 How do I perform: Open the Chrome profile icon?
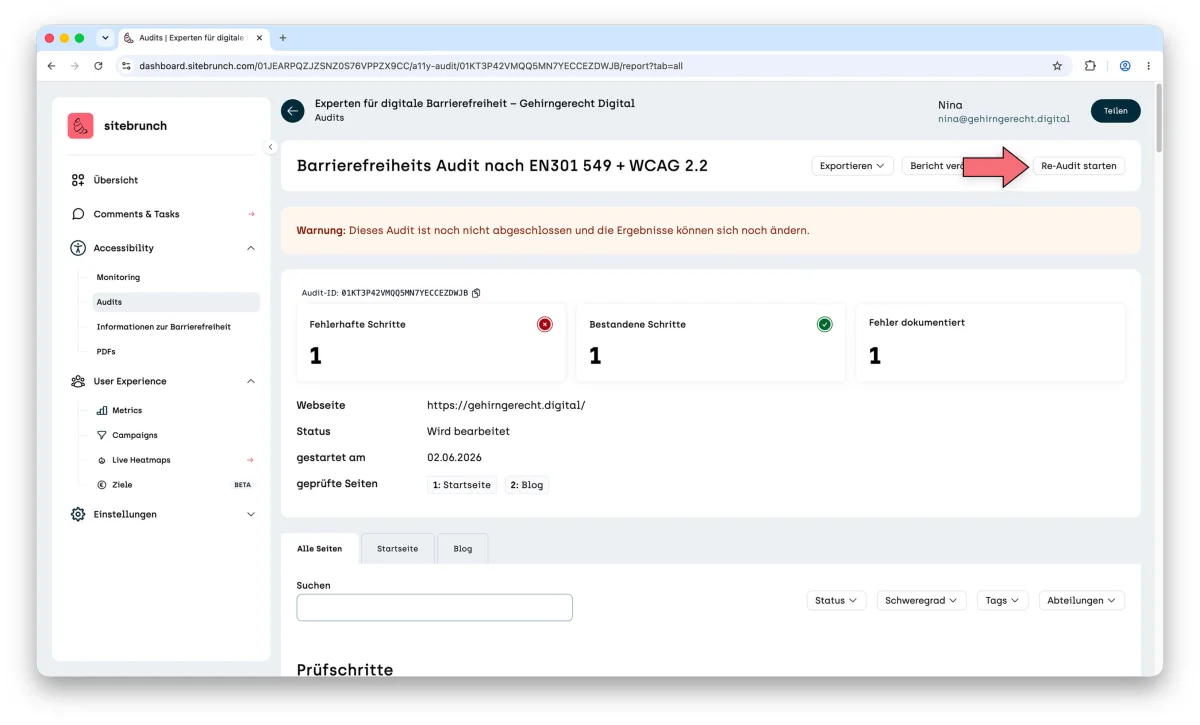point(1125,66)
